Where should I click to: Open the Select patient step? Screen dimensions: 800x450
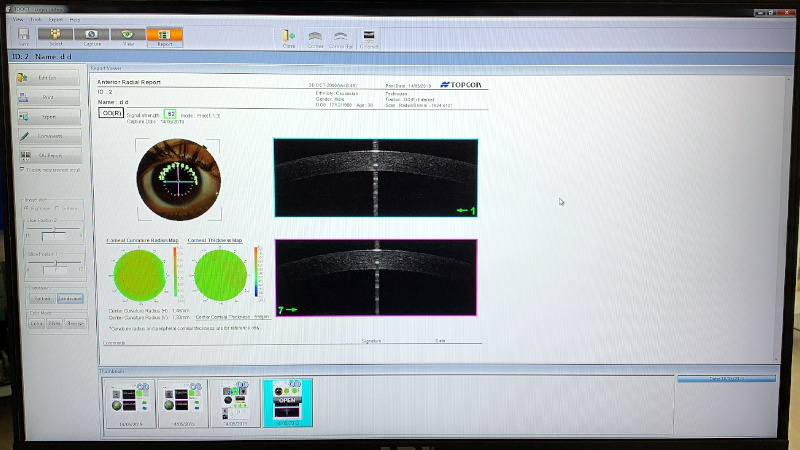[55, 36]
